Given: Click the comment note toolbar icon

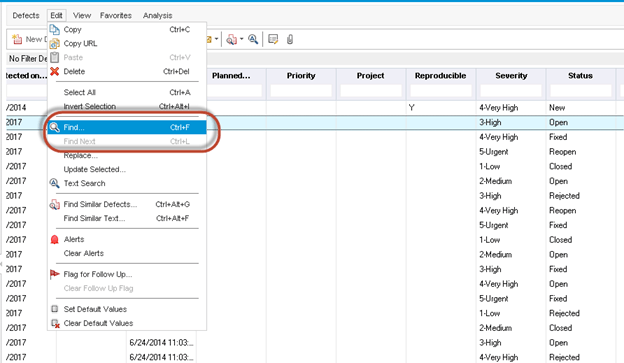Looking at the screenshot, I should point(273,39).
